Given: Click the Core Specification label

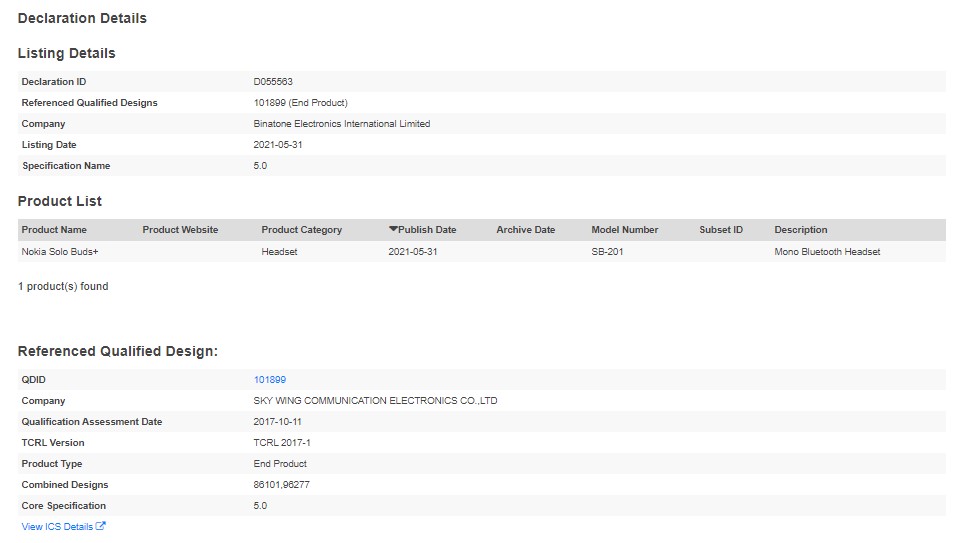Looking at the screenshot, I should click(x=63, y=505).
